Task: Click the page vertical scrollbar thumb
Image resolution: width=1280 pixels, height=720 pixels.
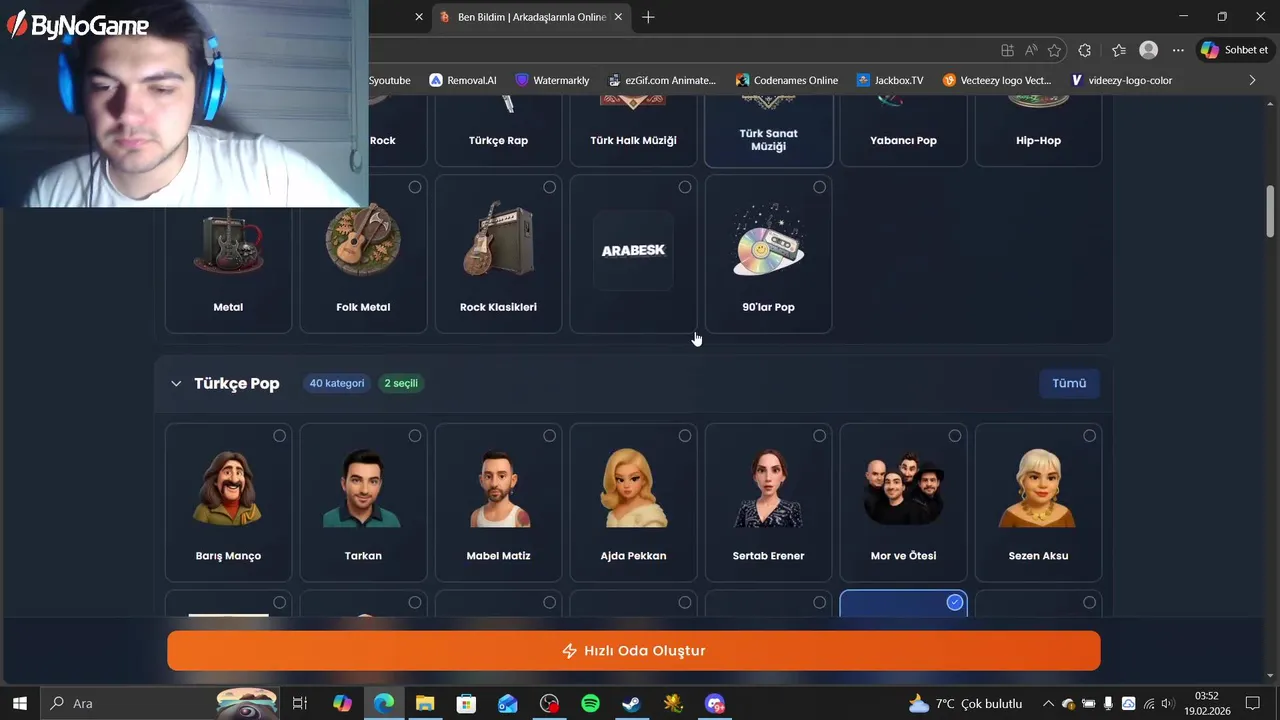Action: [x=1270, y=211]
